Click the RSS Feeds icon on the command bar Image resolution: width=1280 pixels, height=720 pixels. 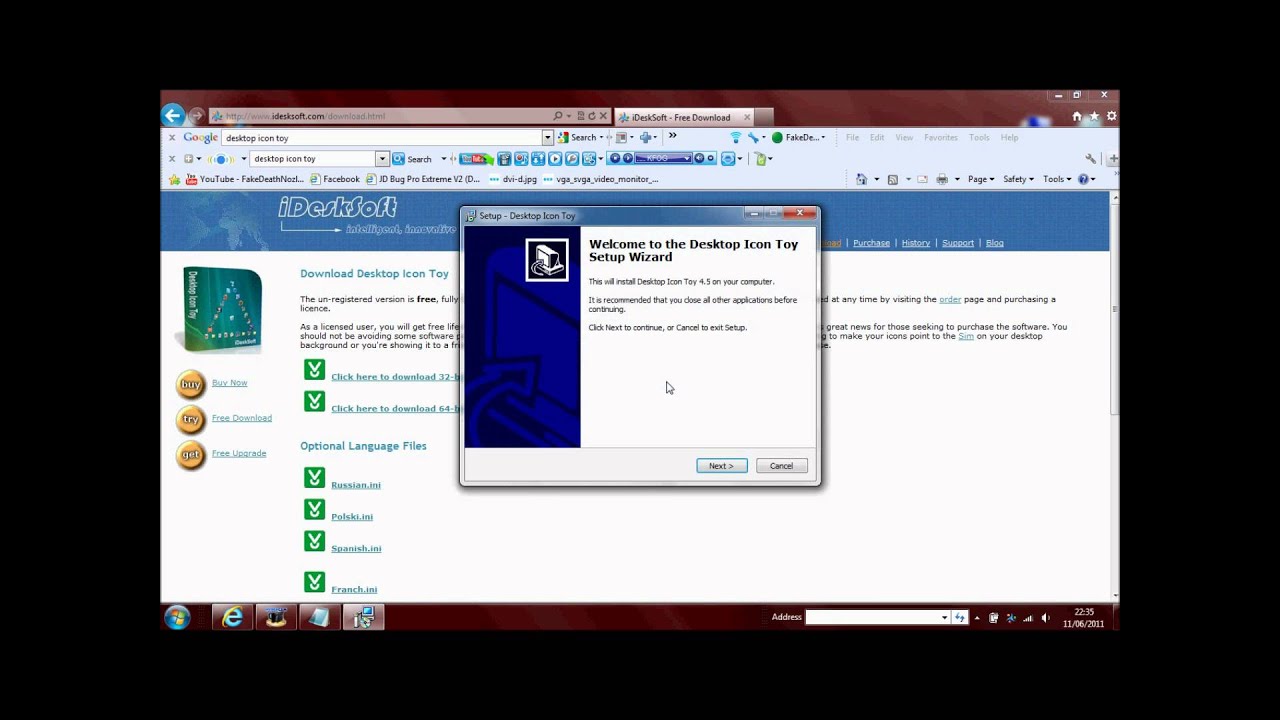pos(893,178)
